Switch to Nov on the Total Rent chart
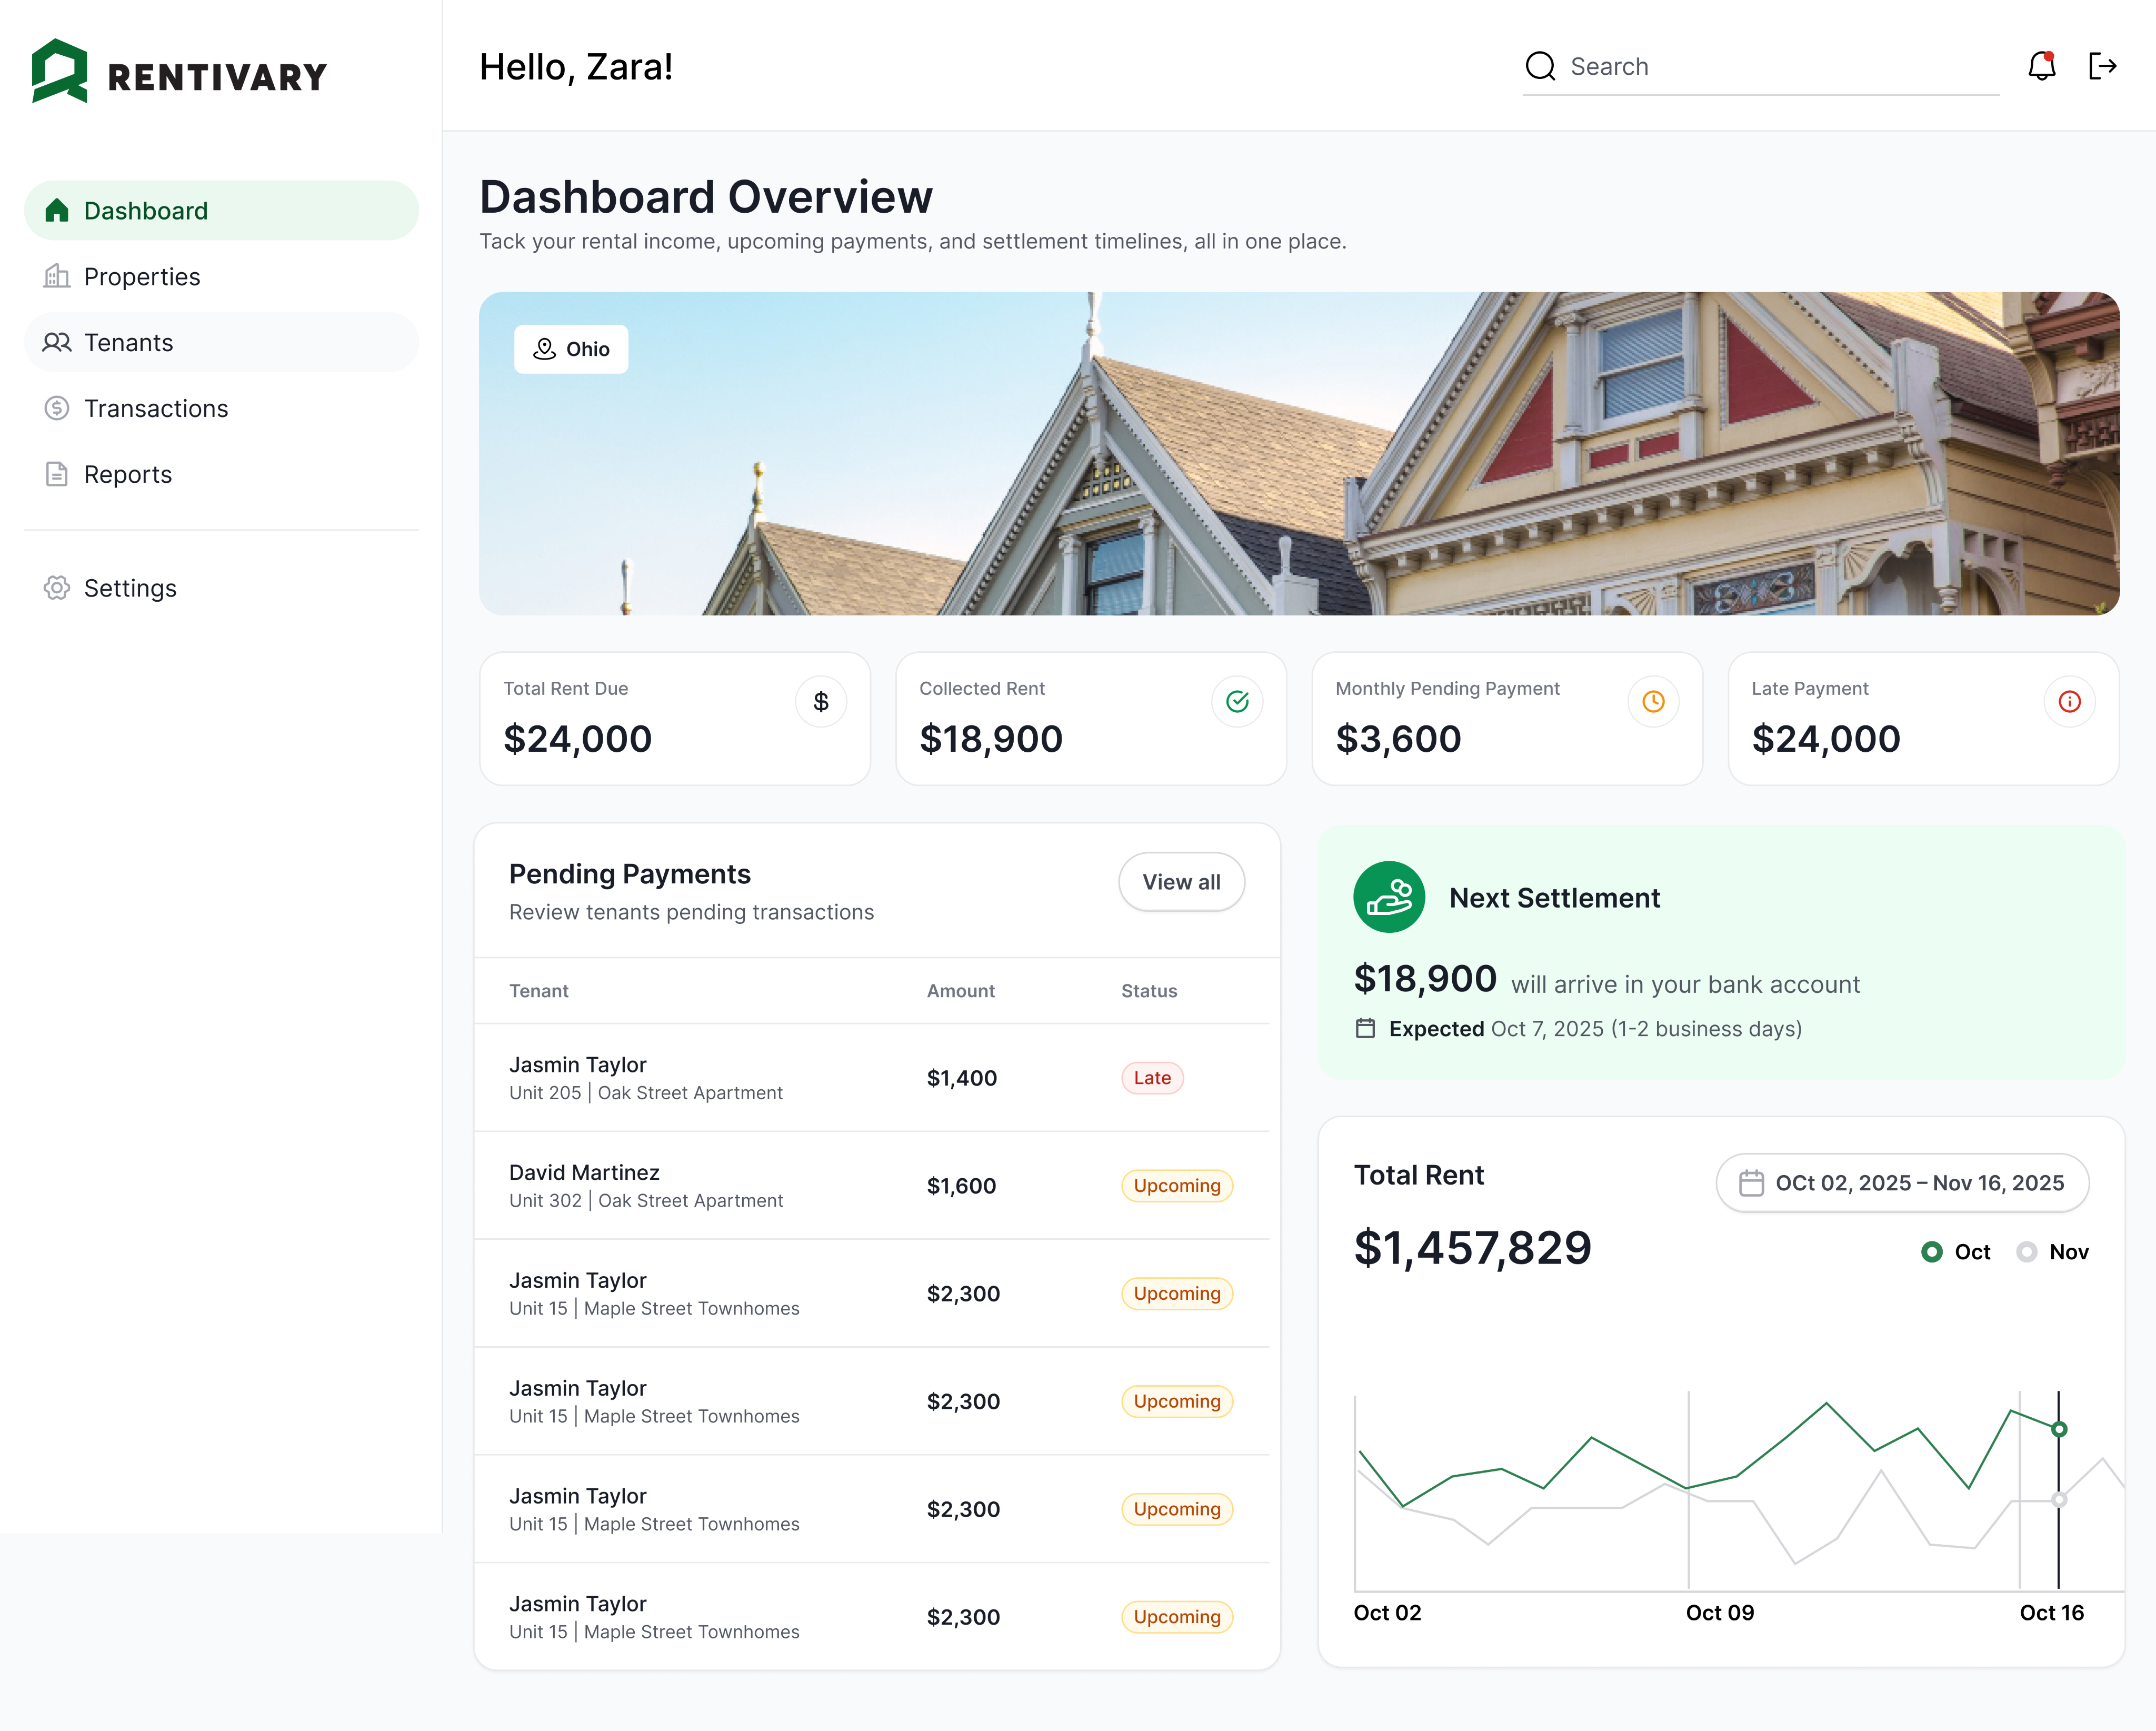2156x1731 pixels. point(2028,1251)
